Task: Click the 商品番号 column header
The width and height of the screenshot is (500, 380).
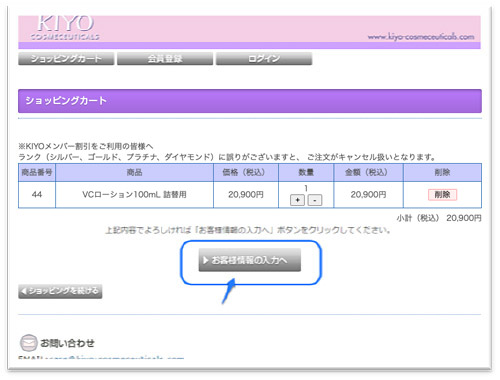Action: (x=37, y=172)
